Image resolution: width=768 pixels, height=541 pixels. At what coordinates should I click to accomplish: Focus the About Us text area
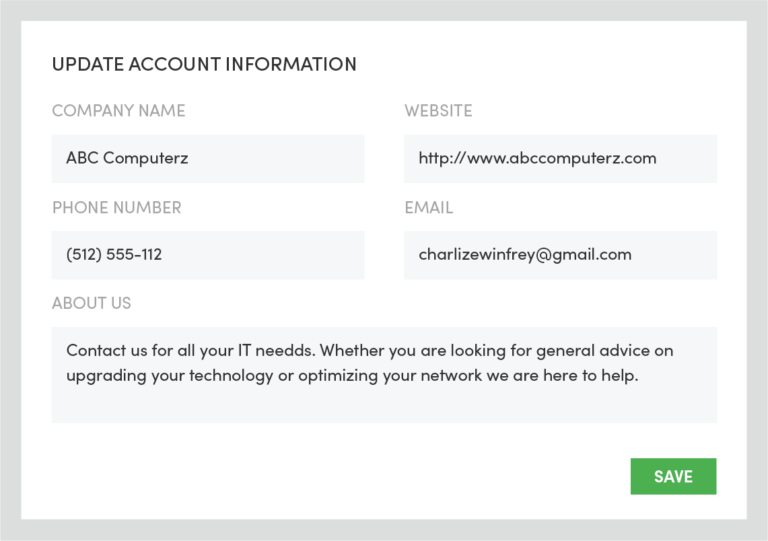384,375
